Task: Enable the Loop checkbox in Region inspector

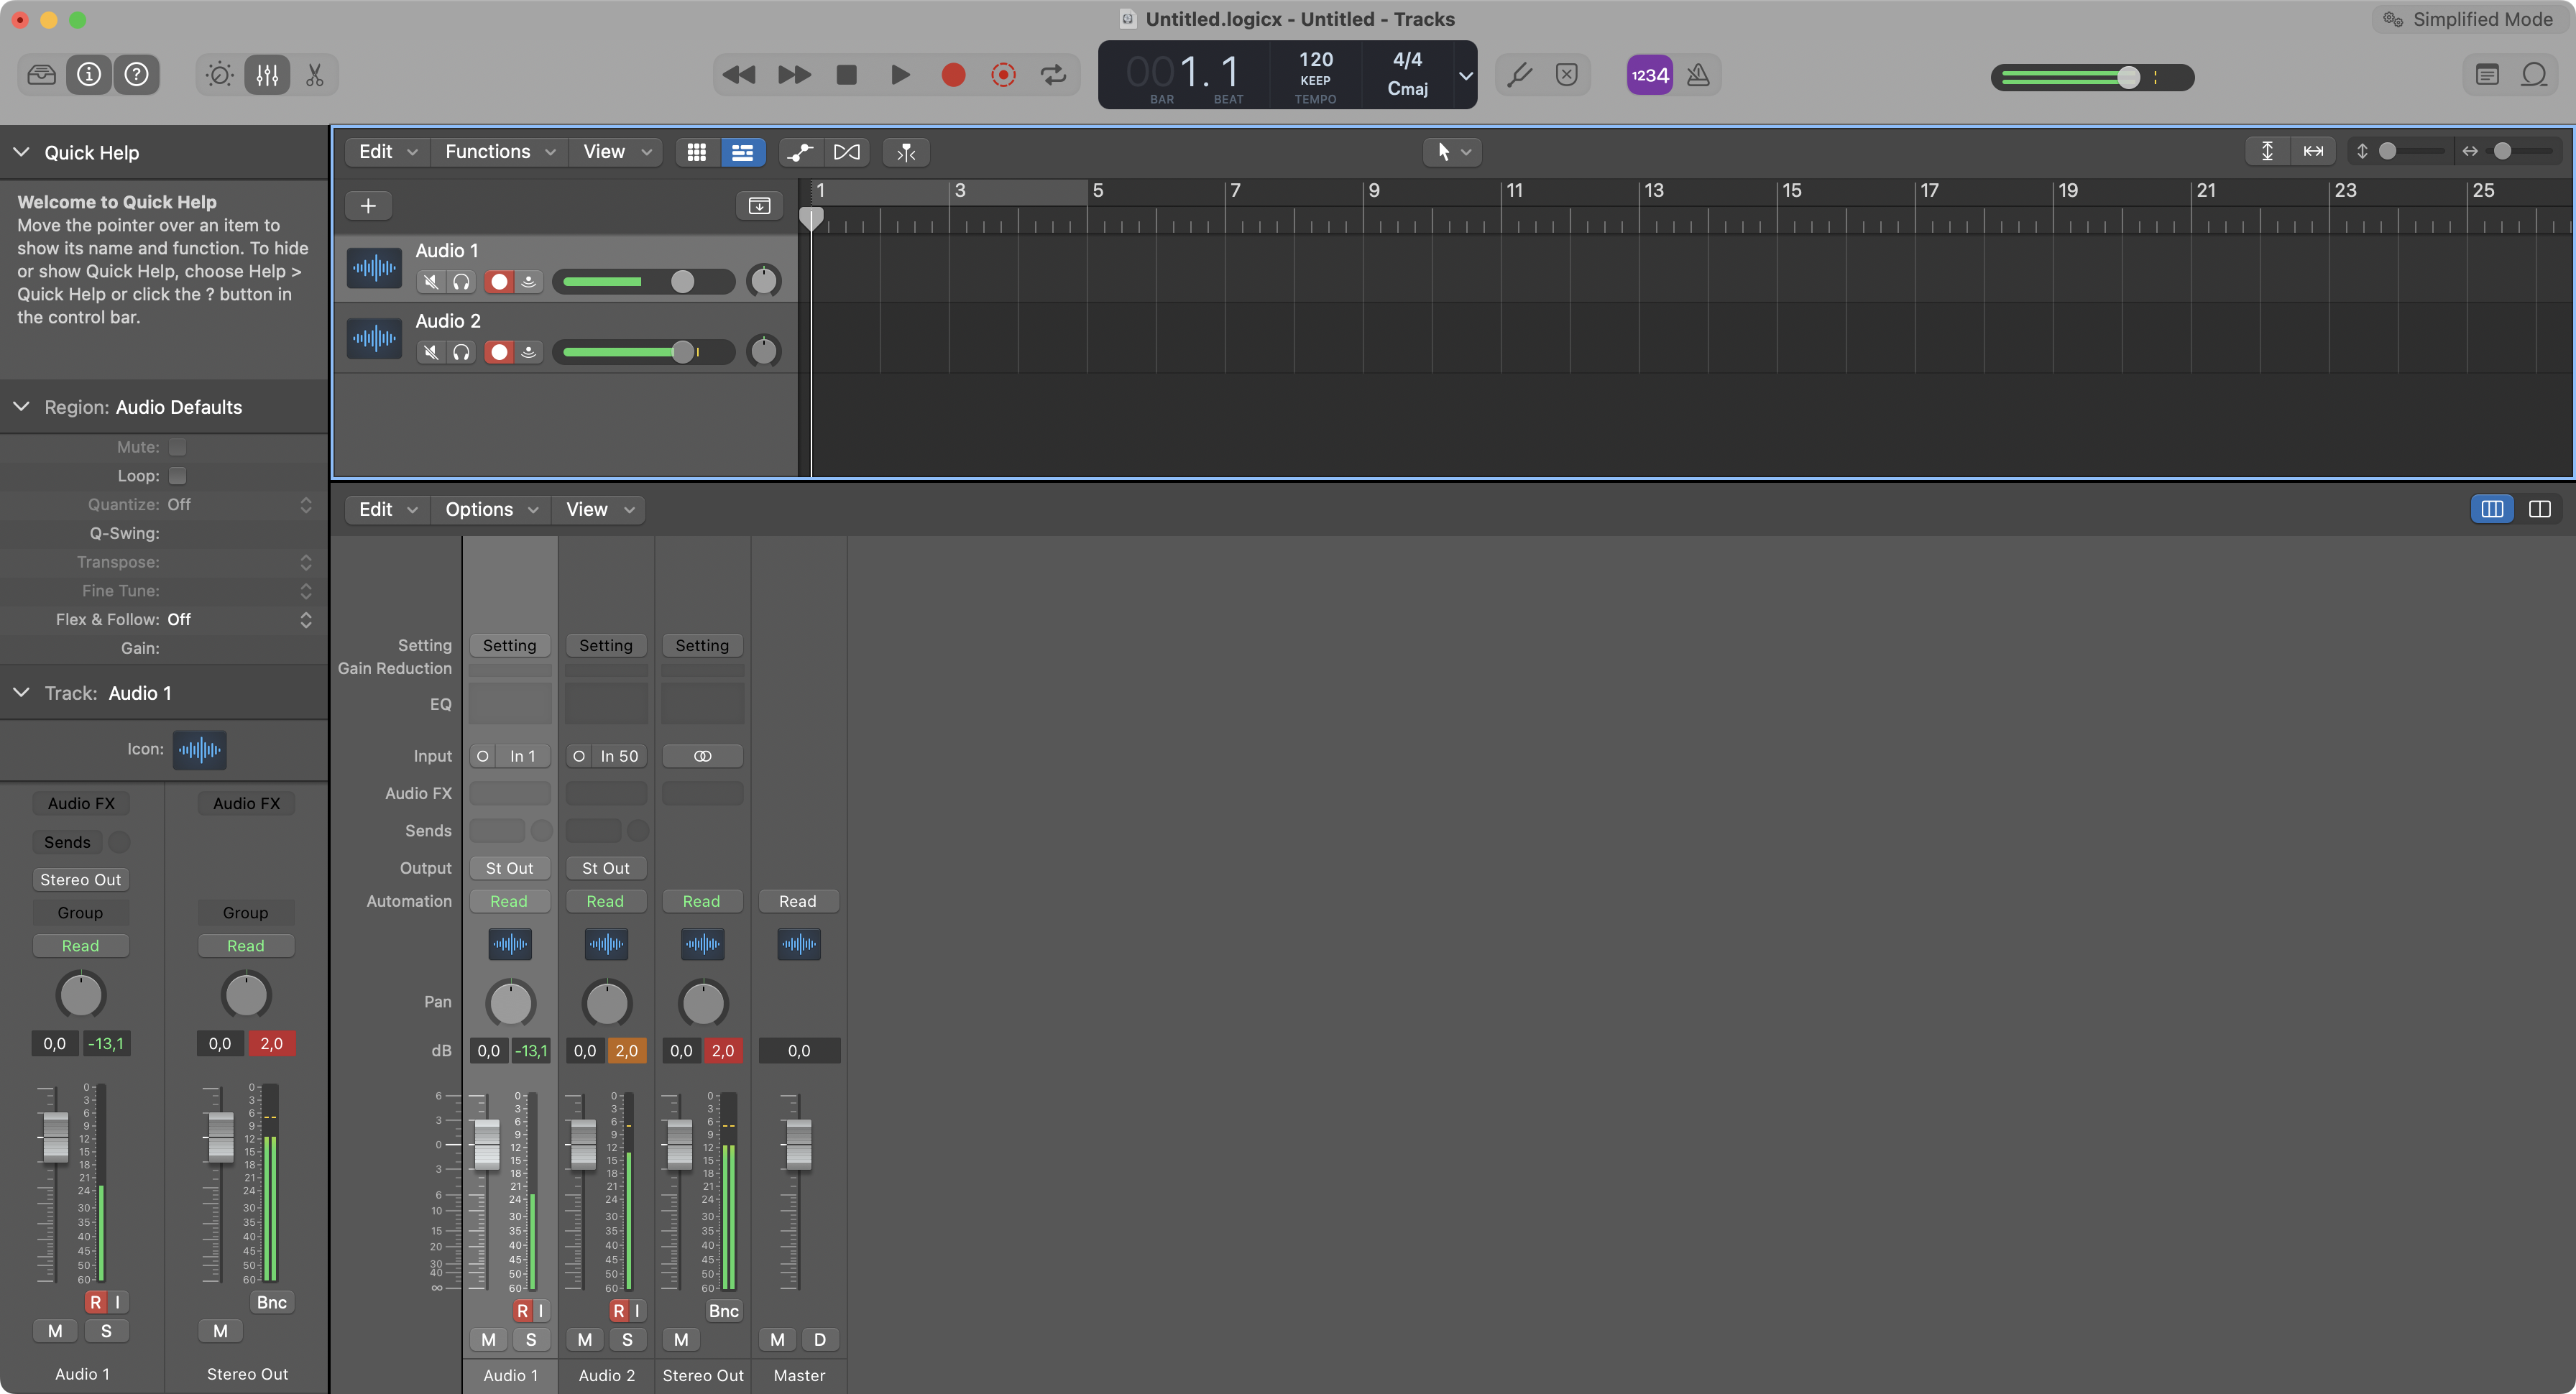Action: click(178, 476)
